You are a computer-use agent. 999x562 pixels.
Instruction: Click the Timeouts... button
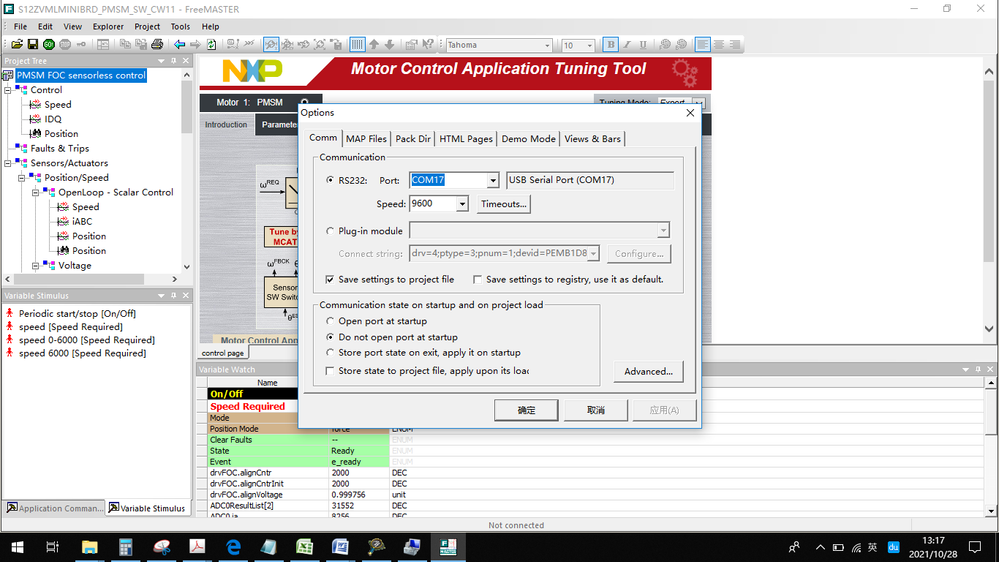[503, 204]
